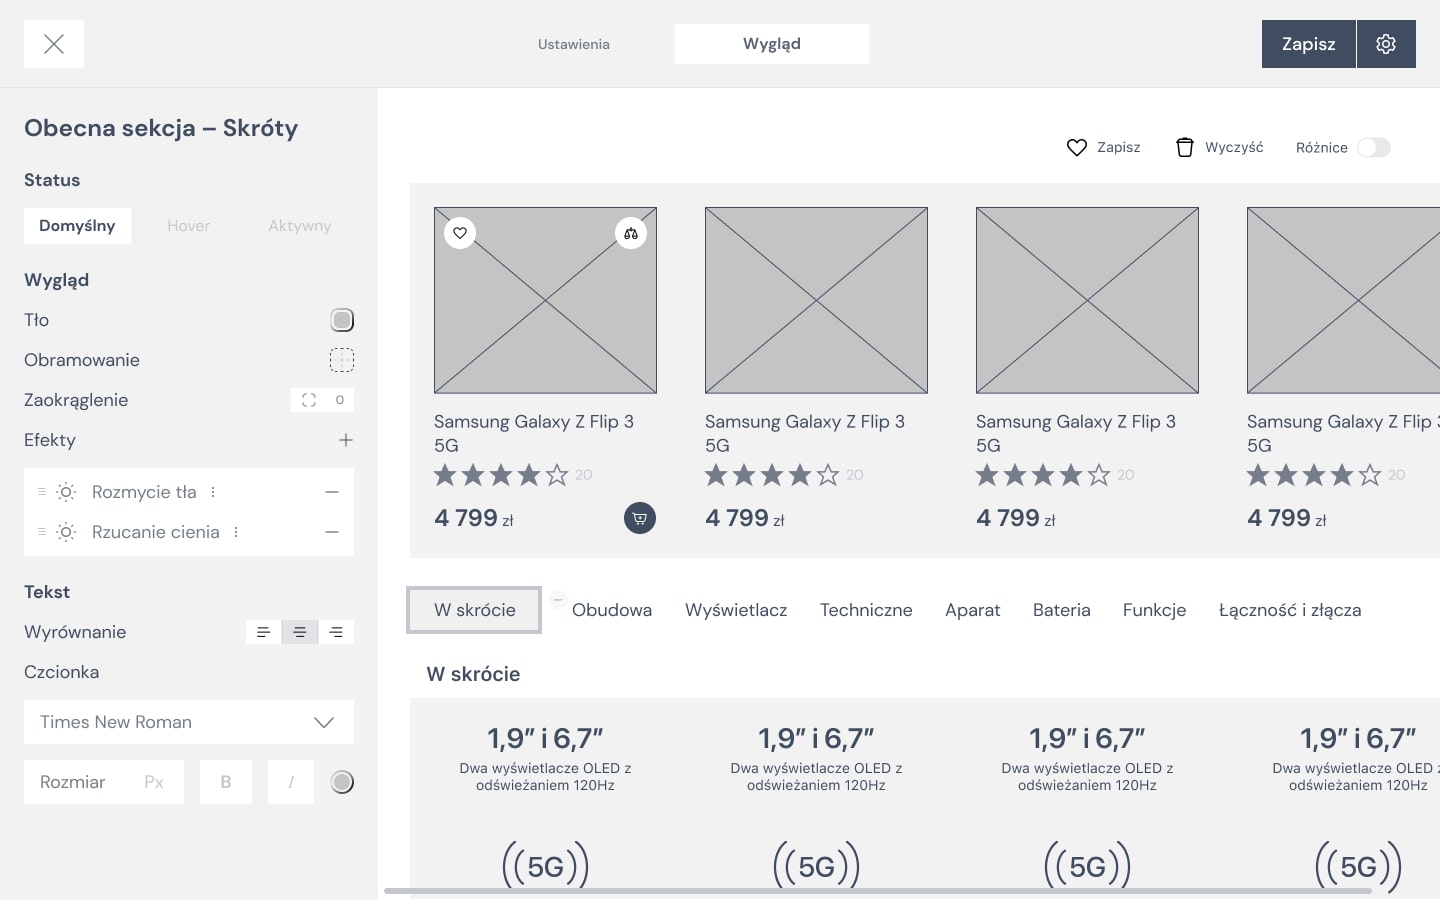Click the settings gear icon beside Zapisz
Image resolution: width=1440 pixels, height=900 pixels.
[x=1386, y=44]
